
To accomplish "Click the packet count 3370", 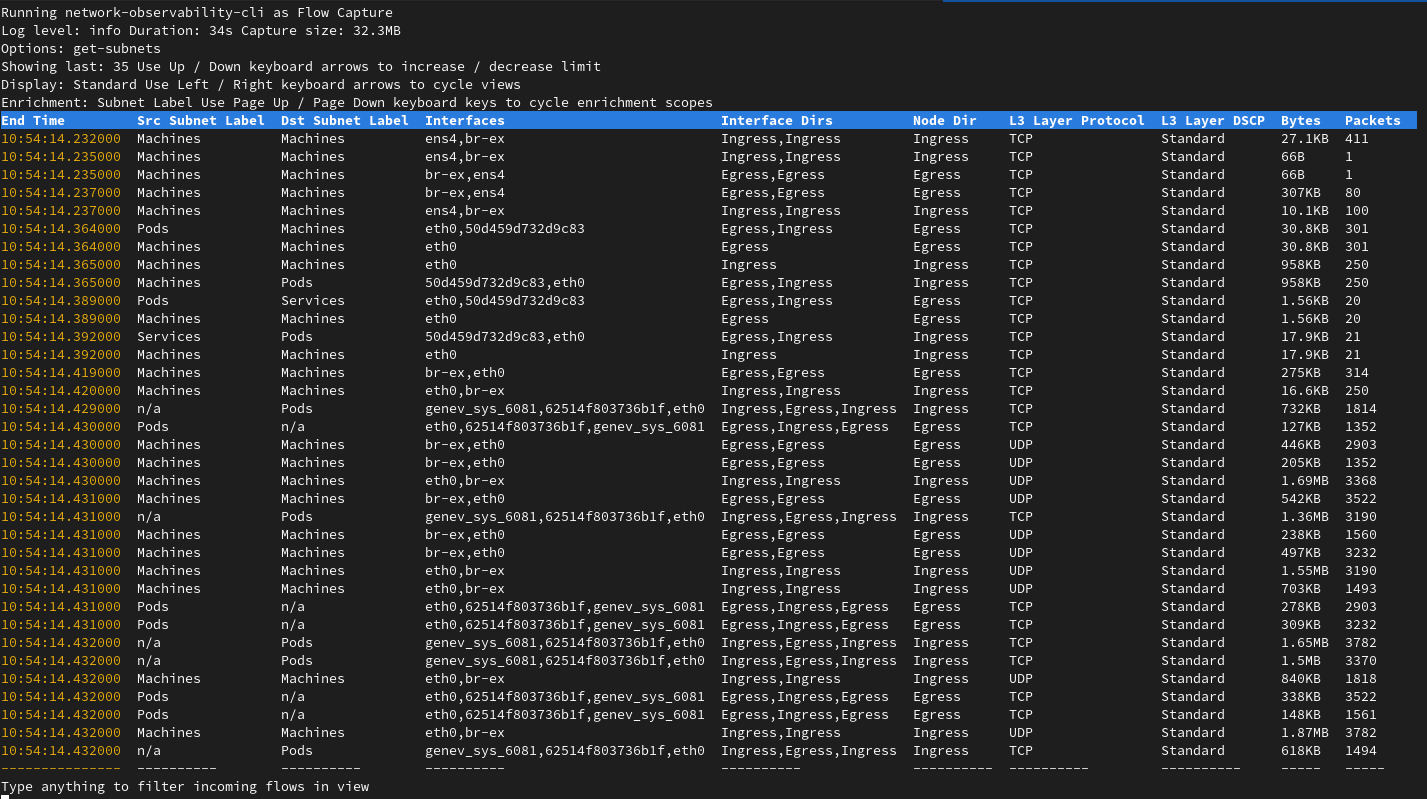I will pos(1361,660).
